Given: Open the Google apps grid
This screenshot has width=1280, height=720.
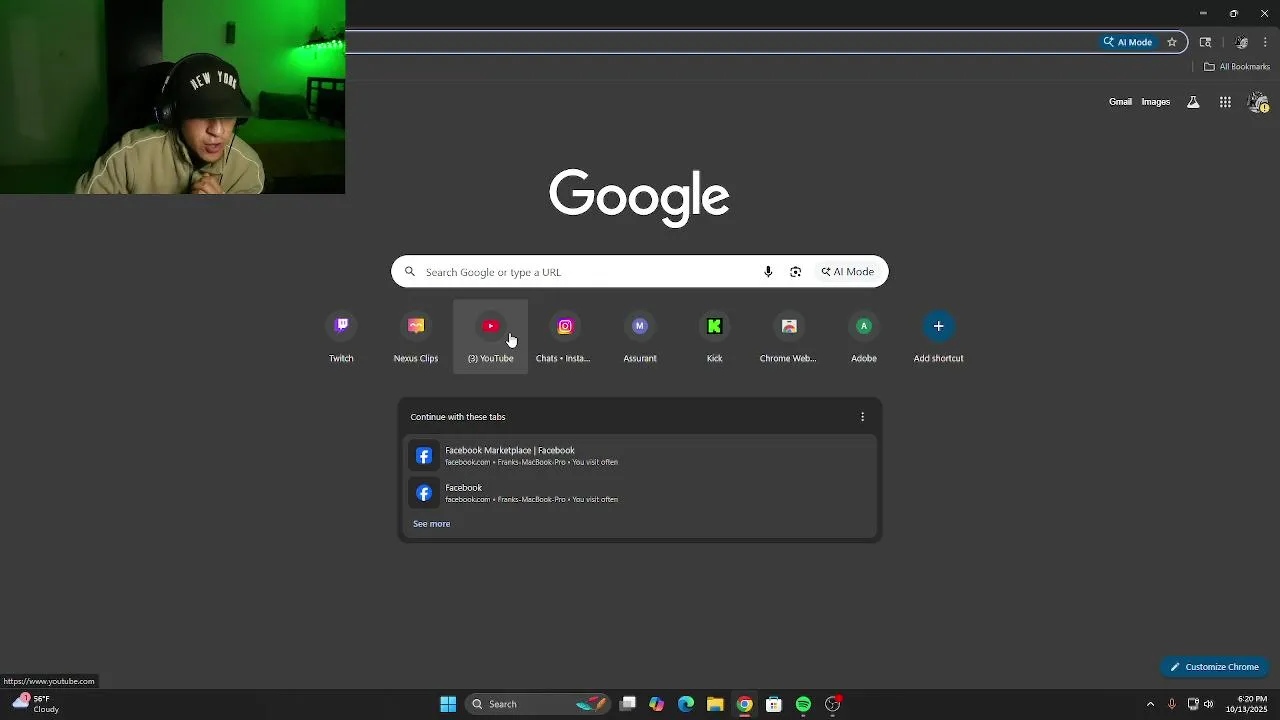Looking at the screenshot, I should click(1225, 102).
